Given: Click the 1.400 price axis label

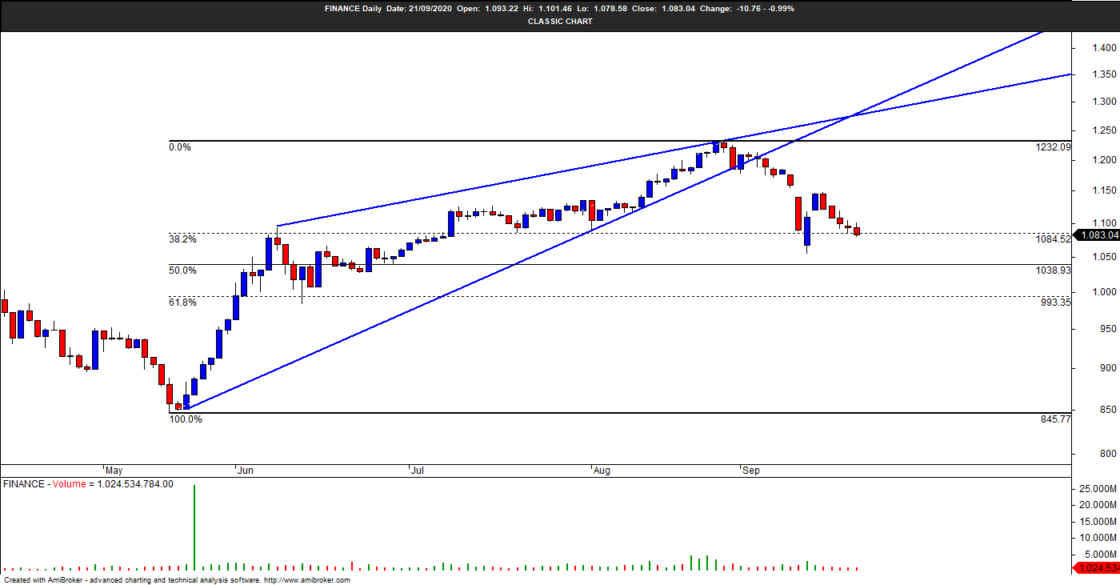Looking at the screenshot, I should point(1104,48).
